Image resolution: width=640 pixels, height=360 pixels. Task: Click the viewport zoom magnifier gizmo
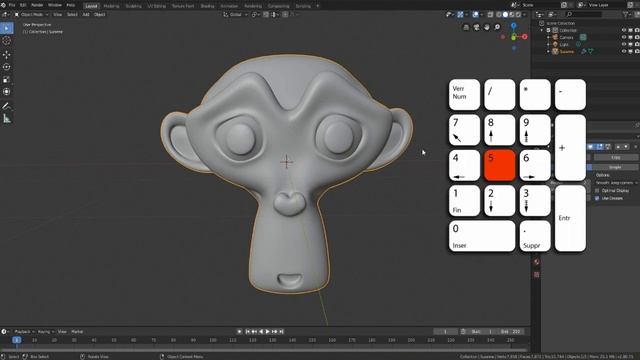tap(497, 27)
